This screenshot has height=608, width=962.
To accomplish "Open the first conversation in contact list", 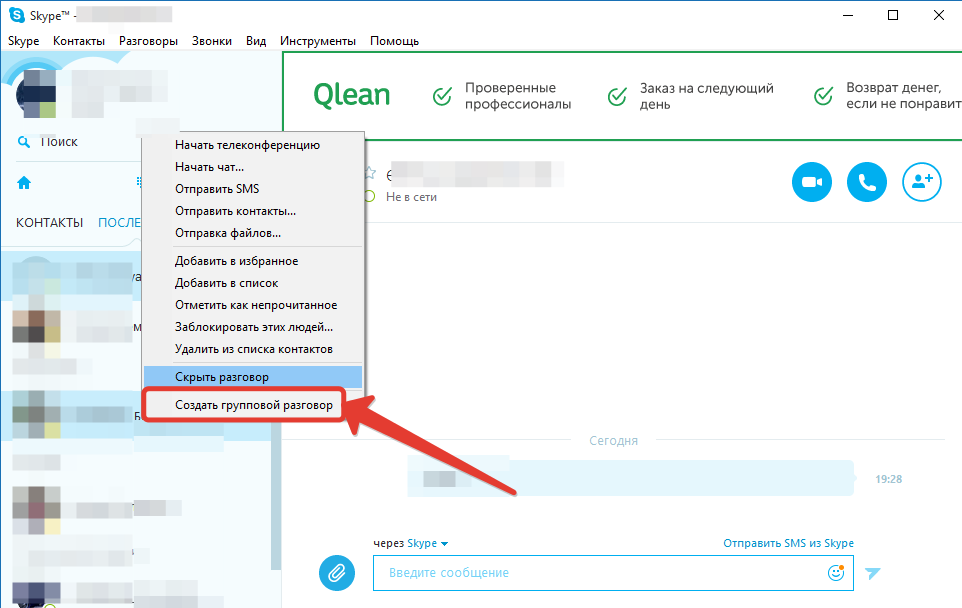I will (x=71, y=276).
